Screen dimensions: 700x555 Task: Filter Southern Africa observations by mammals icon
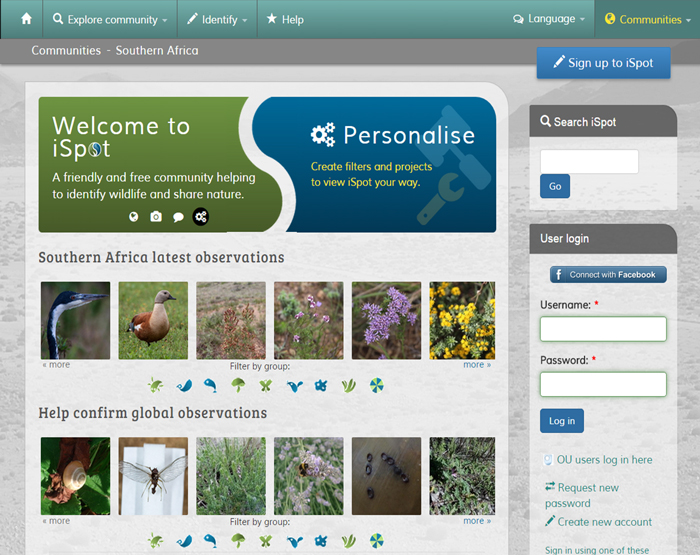(x=295, y=385)
